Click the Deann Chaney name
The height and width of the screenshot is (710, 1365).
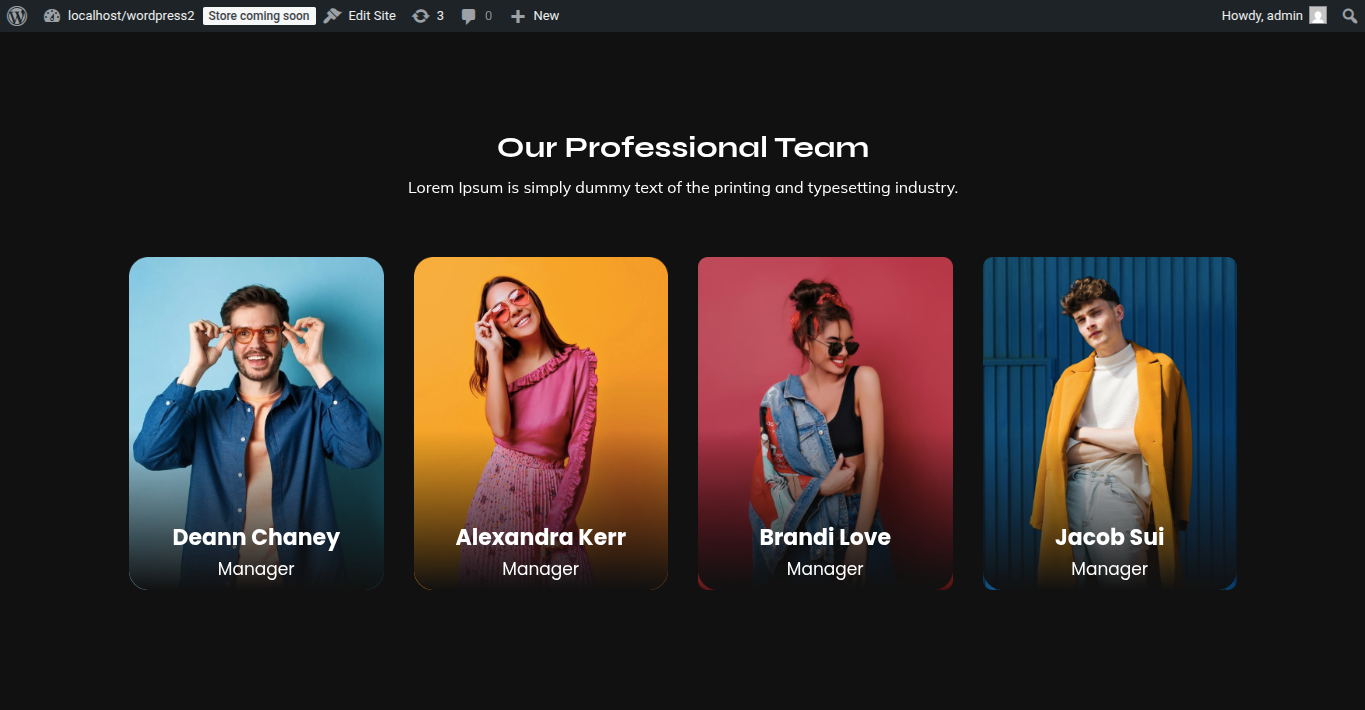click(x=256, y=537)
